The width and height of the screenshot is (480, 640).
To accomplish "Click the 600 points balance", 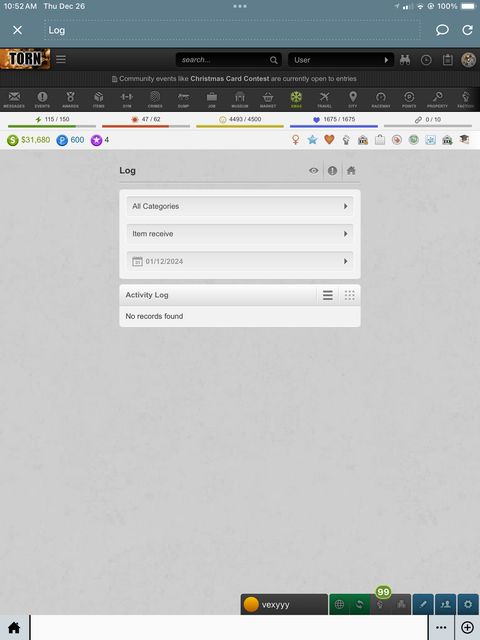I will tap(77, 140).
